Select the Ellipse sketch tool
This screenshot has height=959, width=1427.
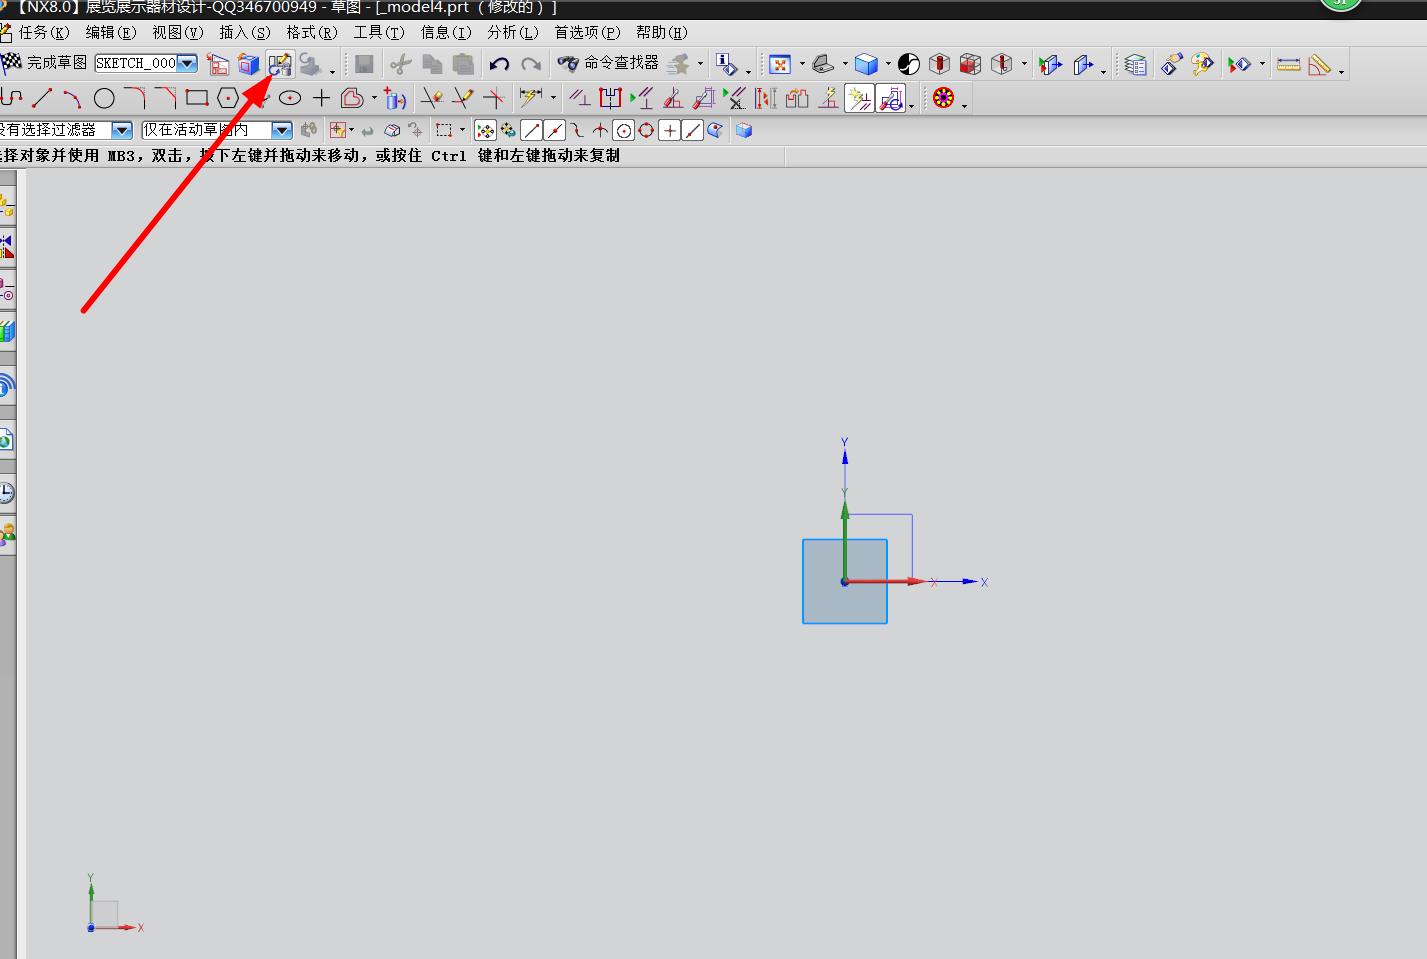pyautogui.click(x=290, y=98)
